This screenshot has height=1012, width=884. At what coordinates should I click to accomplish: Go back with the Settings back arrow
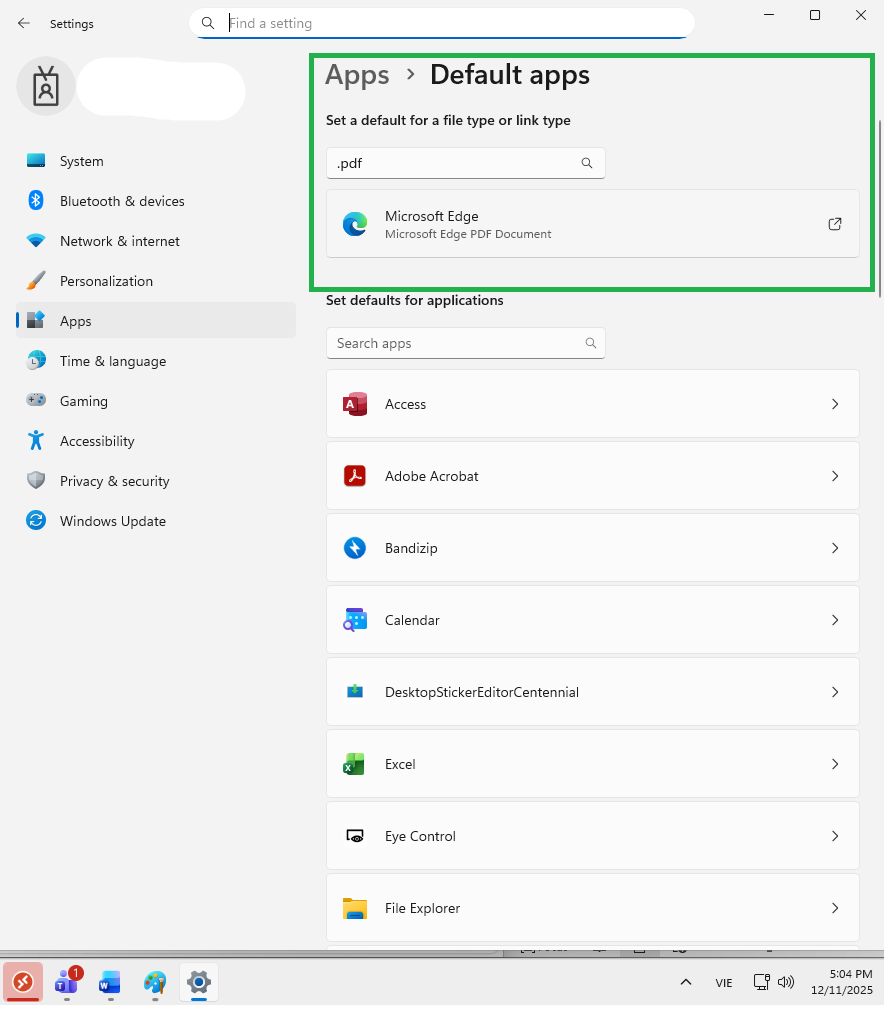24,23
